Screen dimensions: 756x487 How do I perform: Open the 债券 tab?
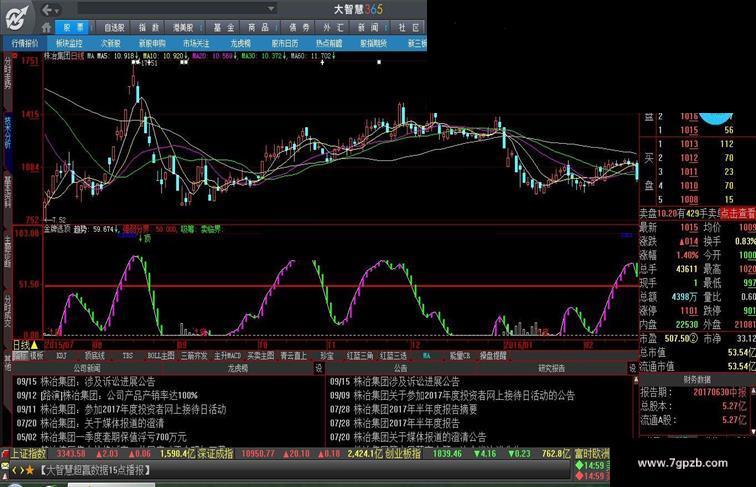(299, 27)
